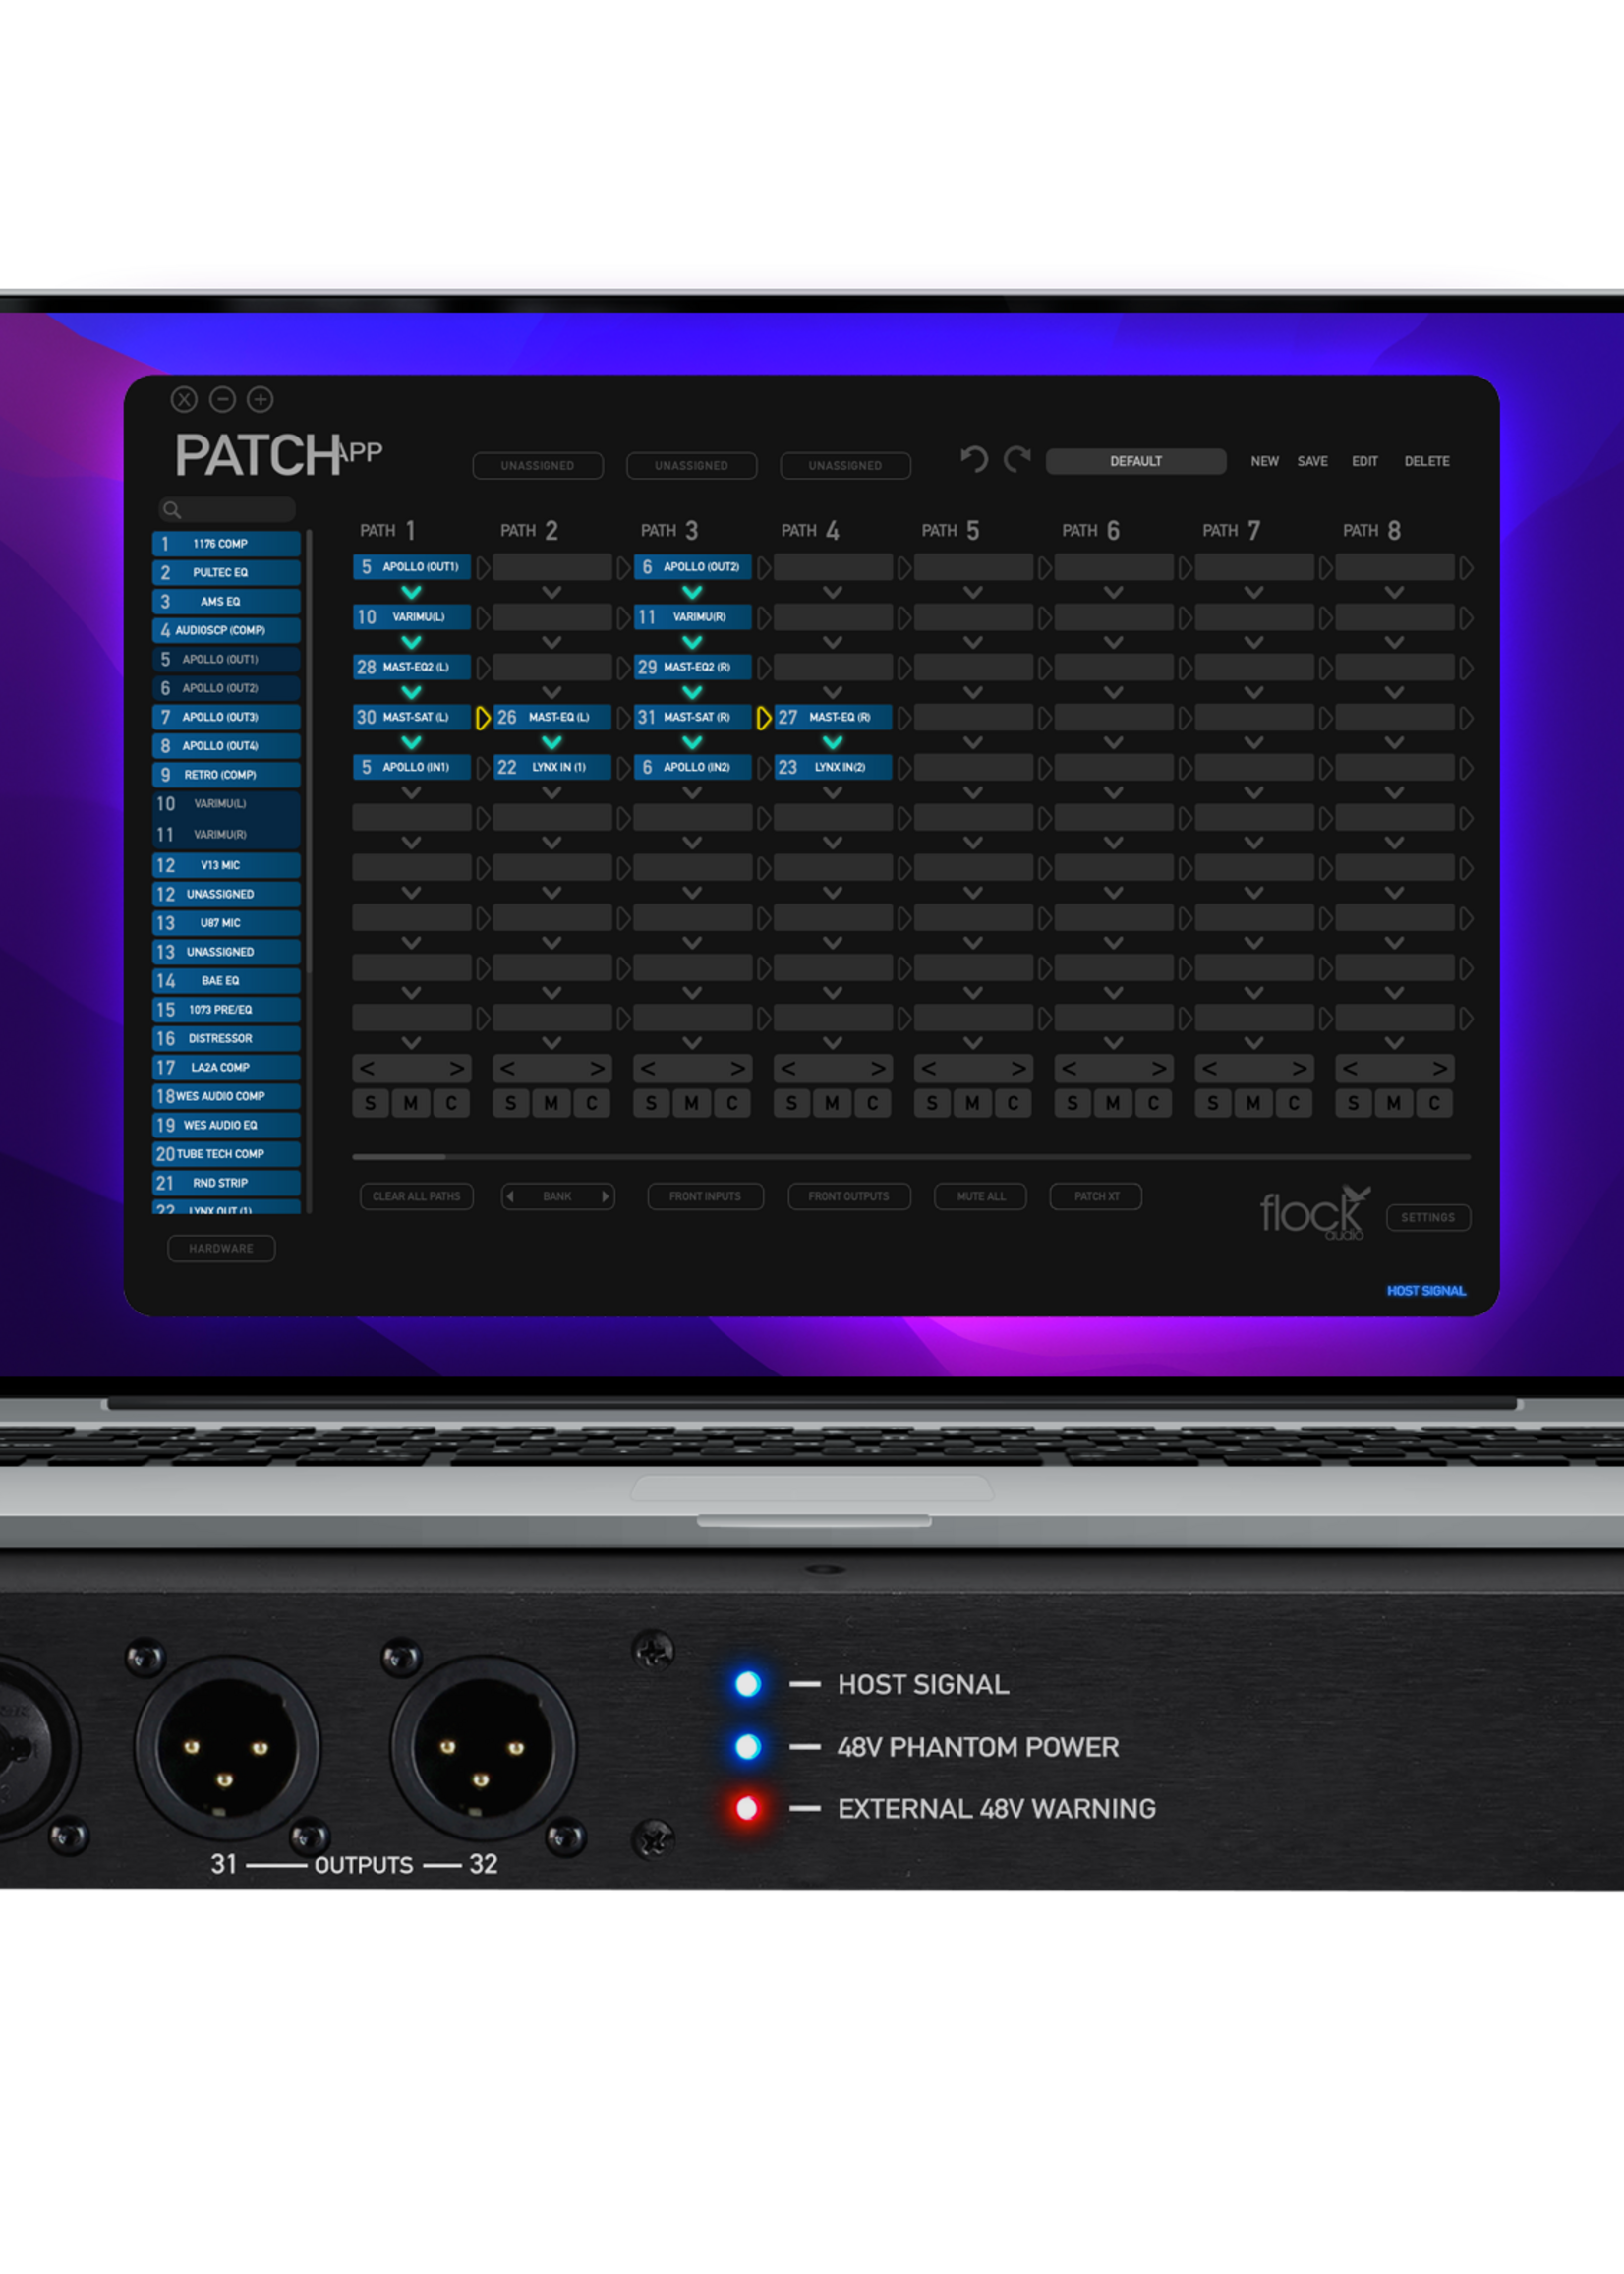Click chevron below APOLLO (IN1) slot

coord(411,792)
